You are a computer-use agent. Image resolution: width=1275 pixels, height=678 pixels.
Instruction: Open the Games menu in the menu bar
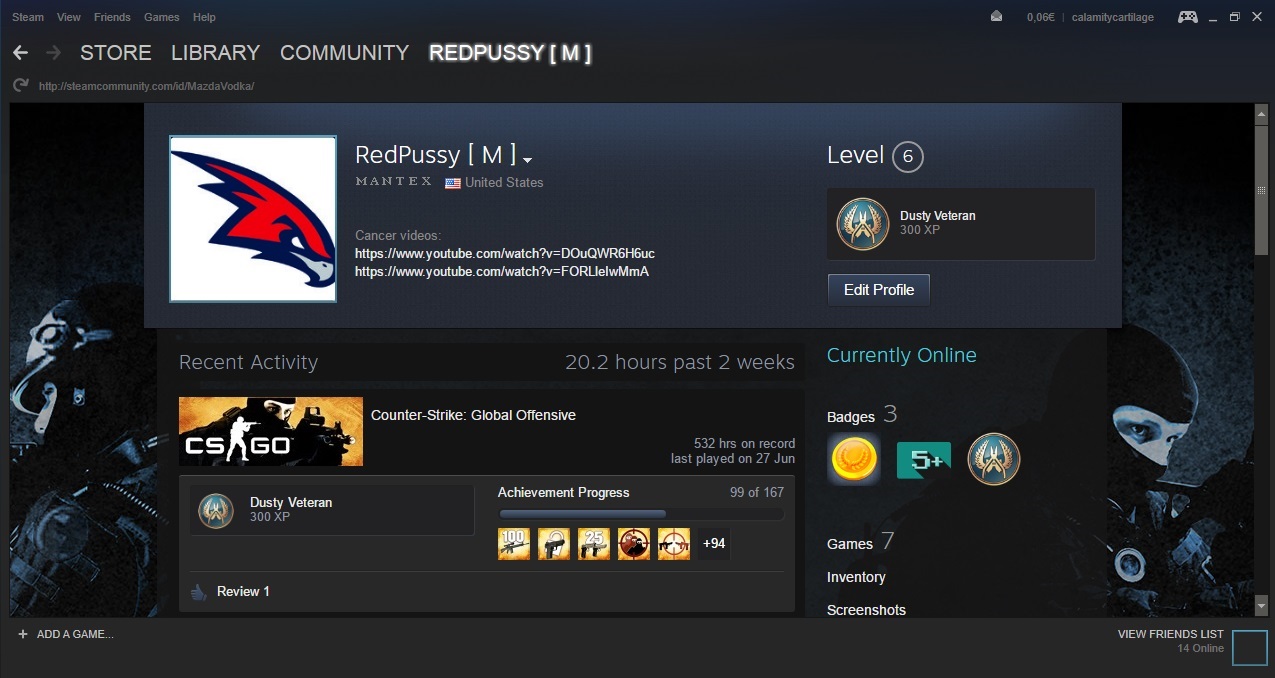click(x=162, y=17)
